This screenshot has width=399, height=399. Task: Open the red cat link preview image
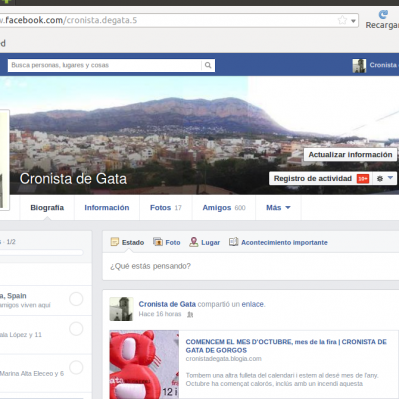[x=144, y=365]
